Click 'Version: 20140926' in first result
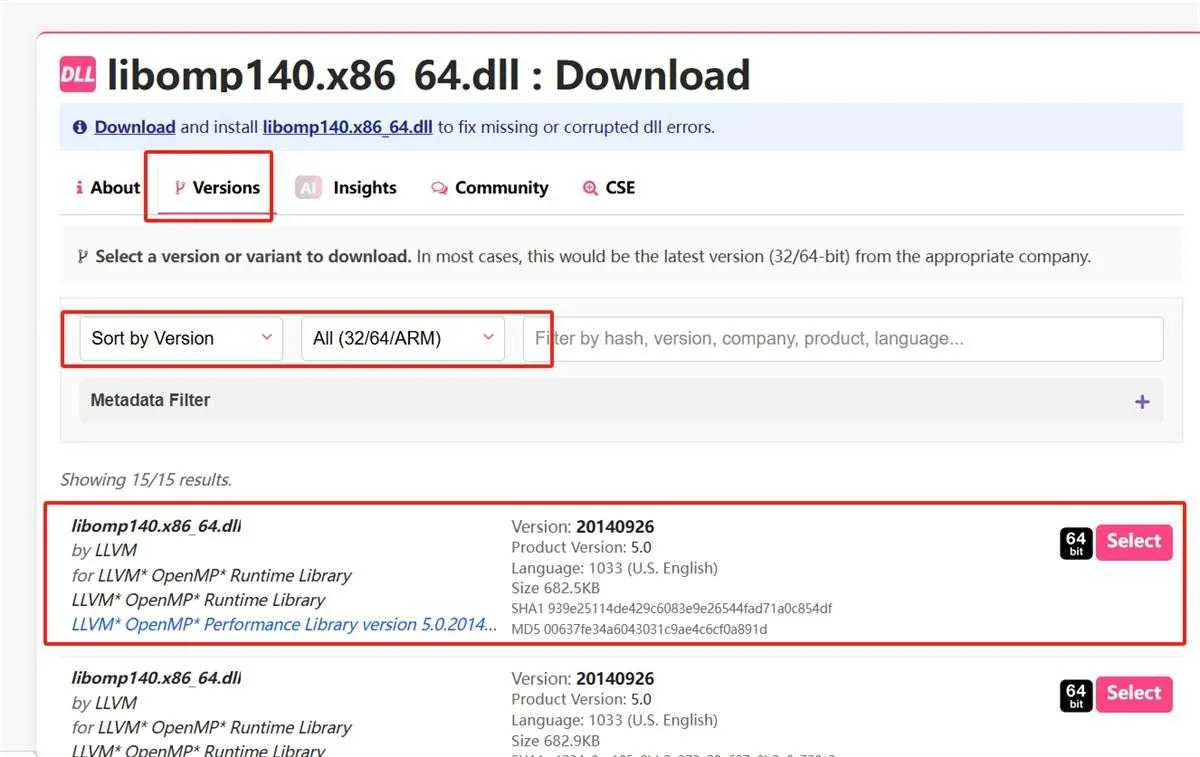1200x757 pixels. 582,527
